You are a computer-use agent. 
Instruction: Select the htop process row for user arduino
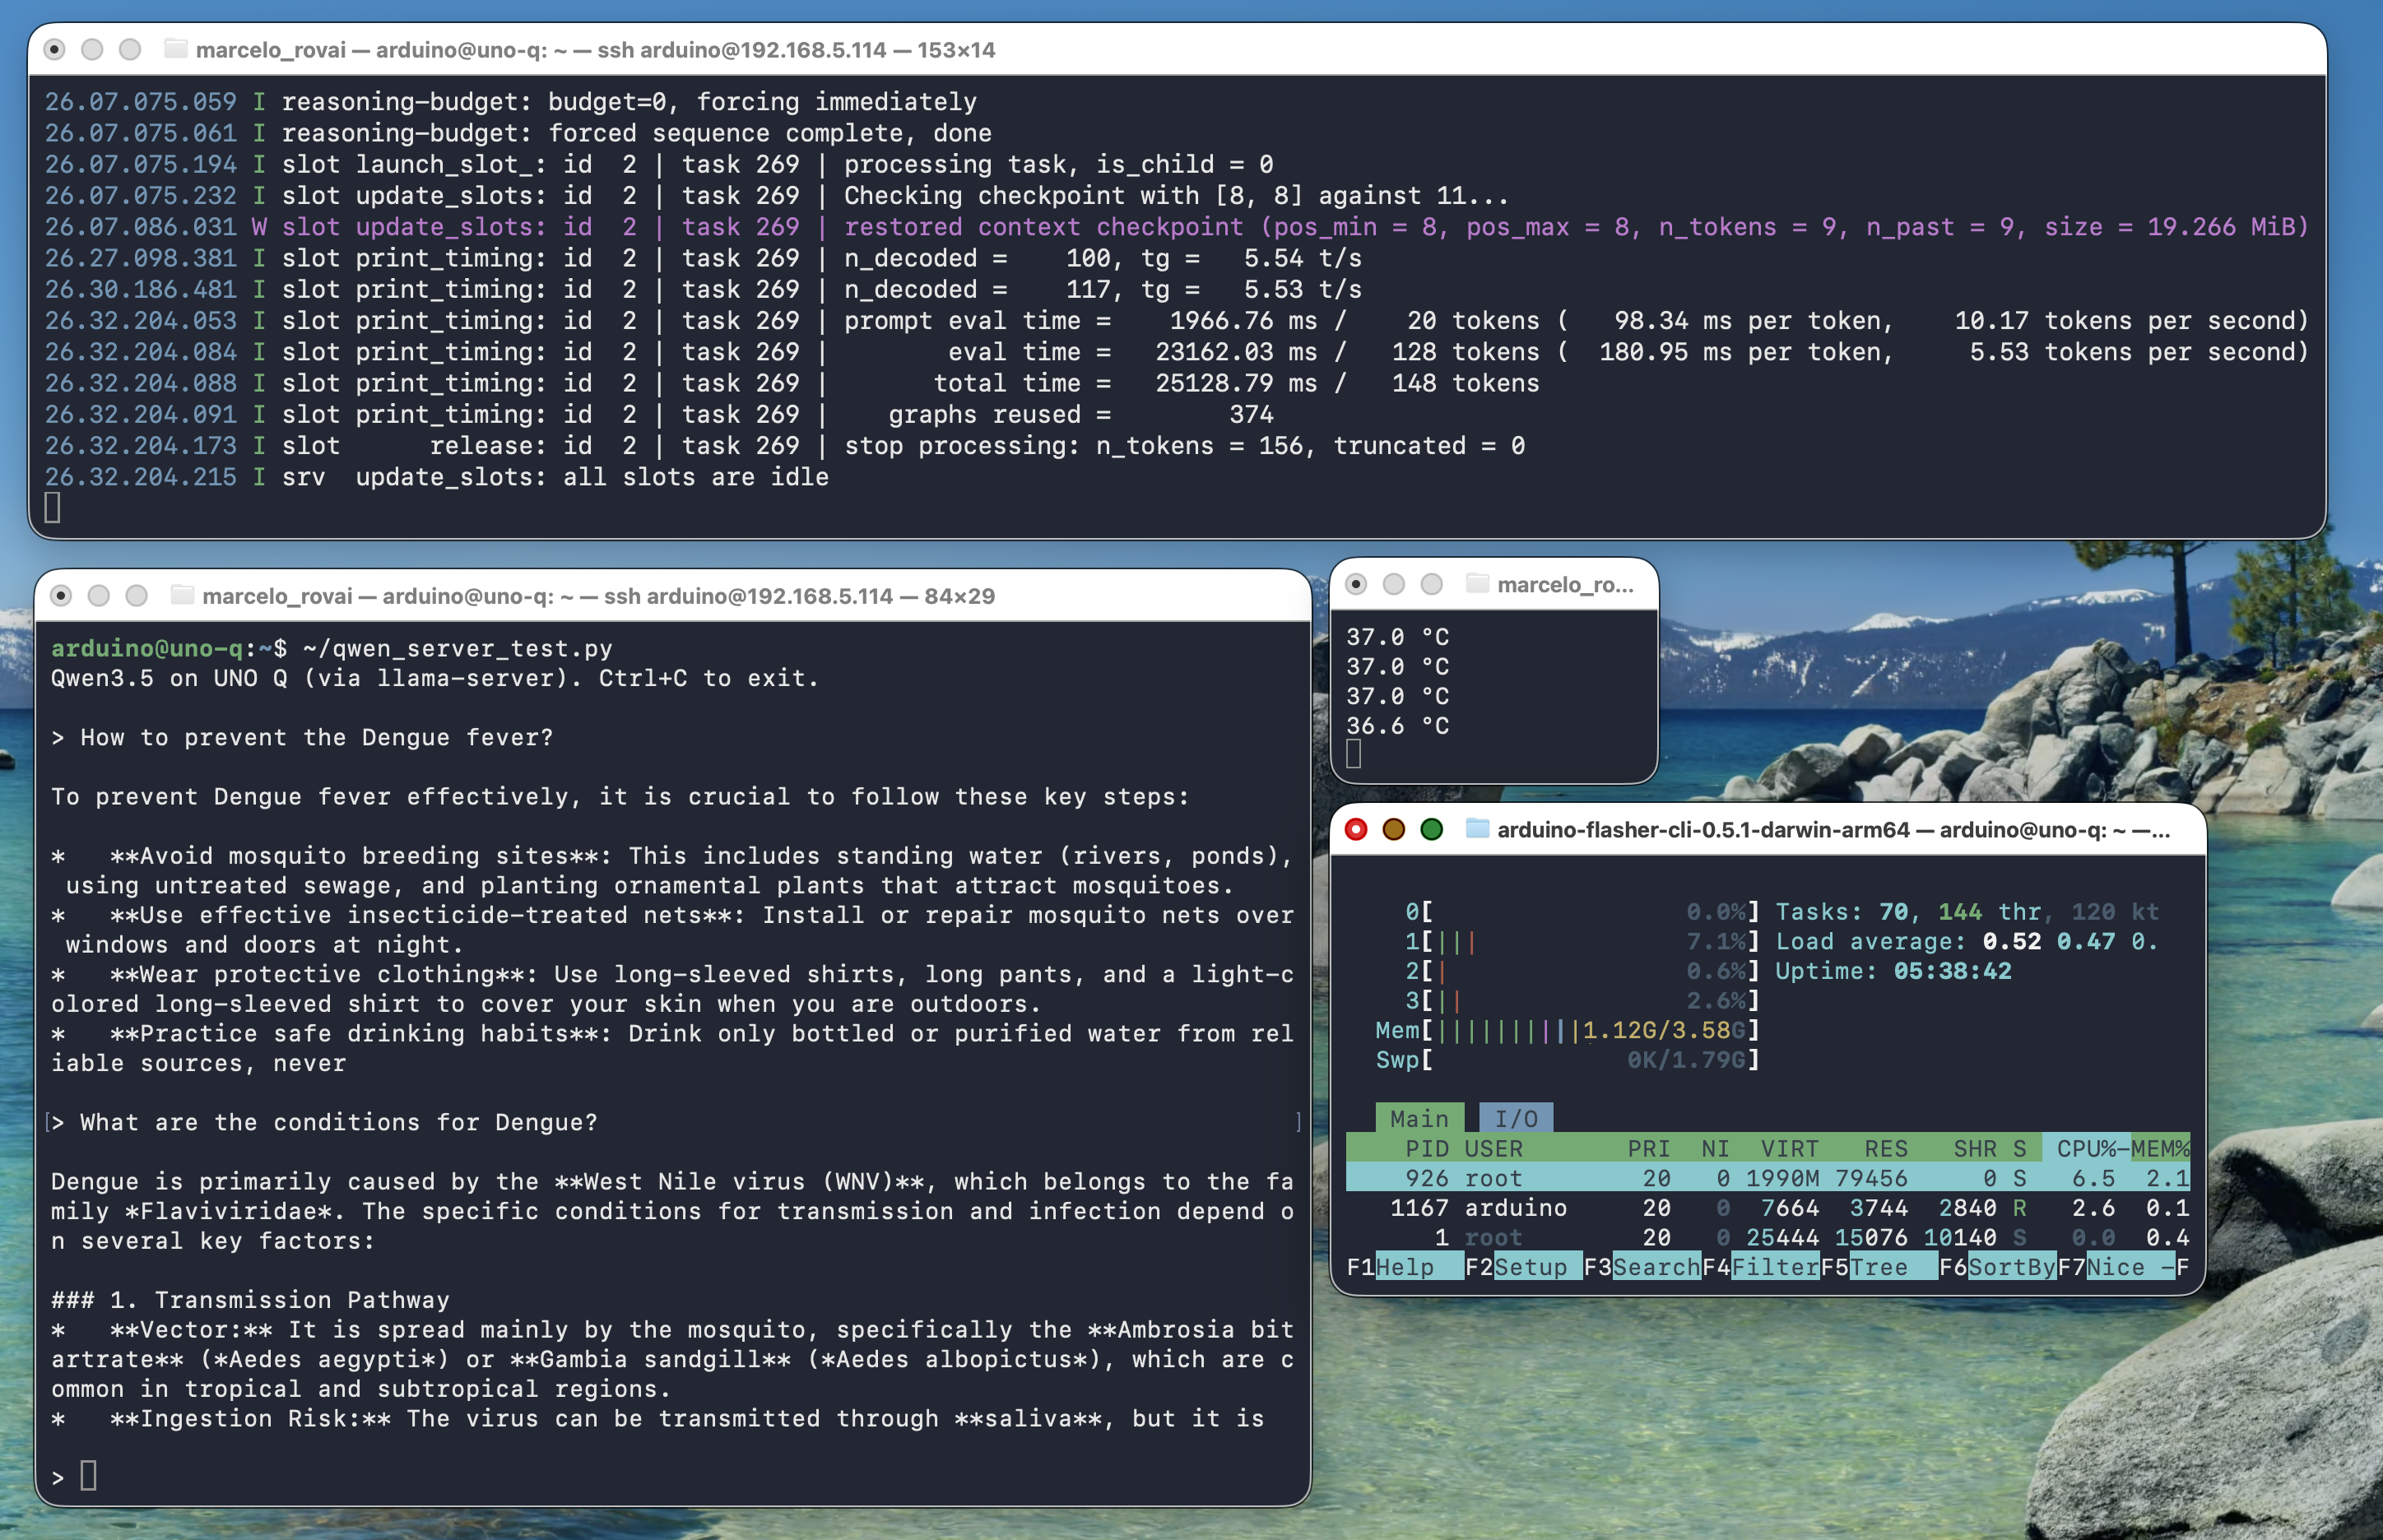[1768, 1207]
